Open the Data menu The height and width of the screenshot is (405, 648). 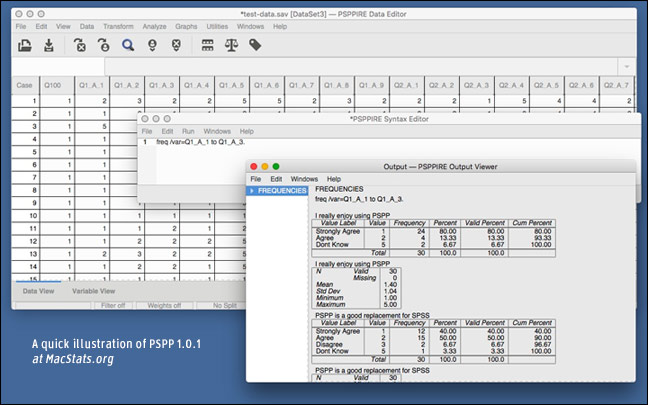tap(87, 26)
